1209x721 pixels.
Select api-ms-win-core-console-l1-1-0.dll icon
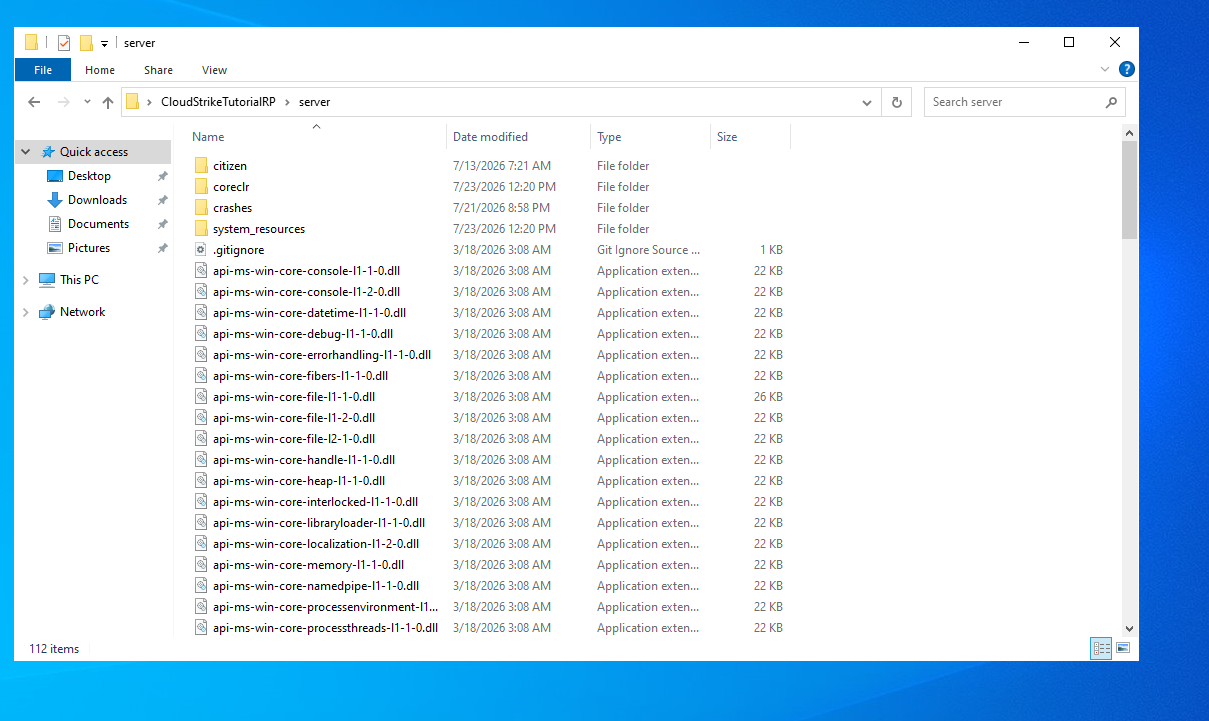click(200, 271)
